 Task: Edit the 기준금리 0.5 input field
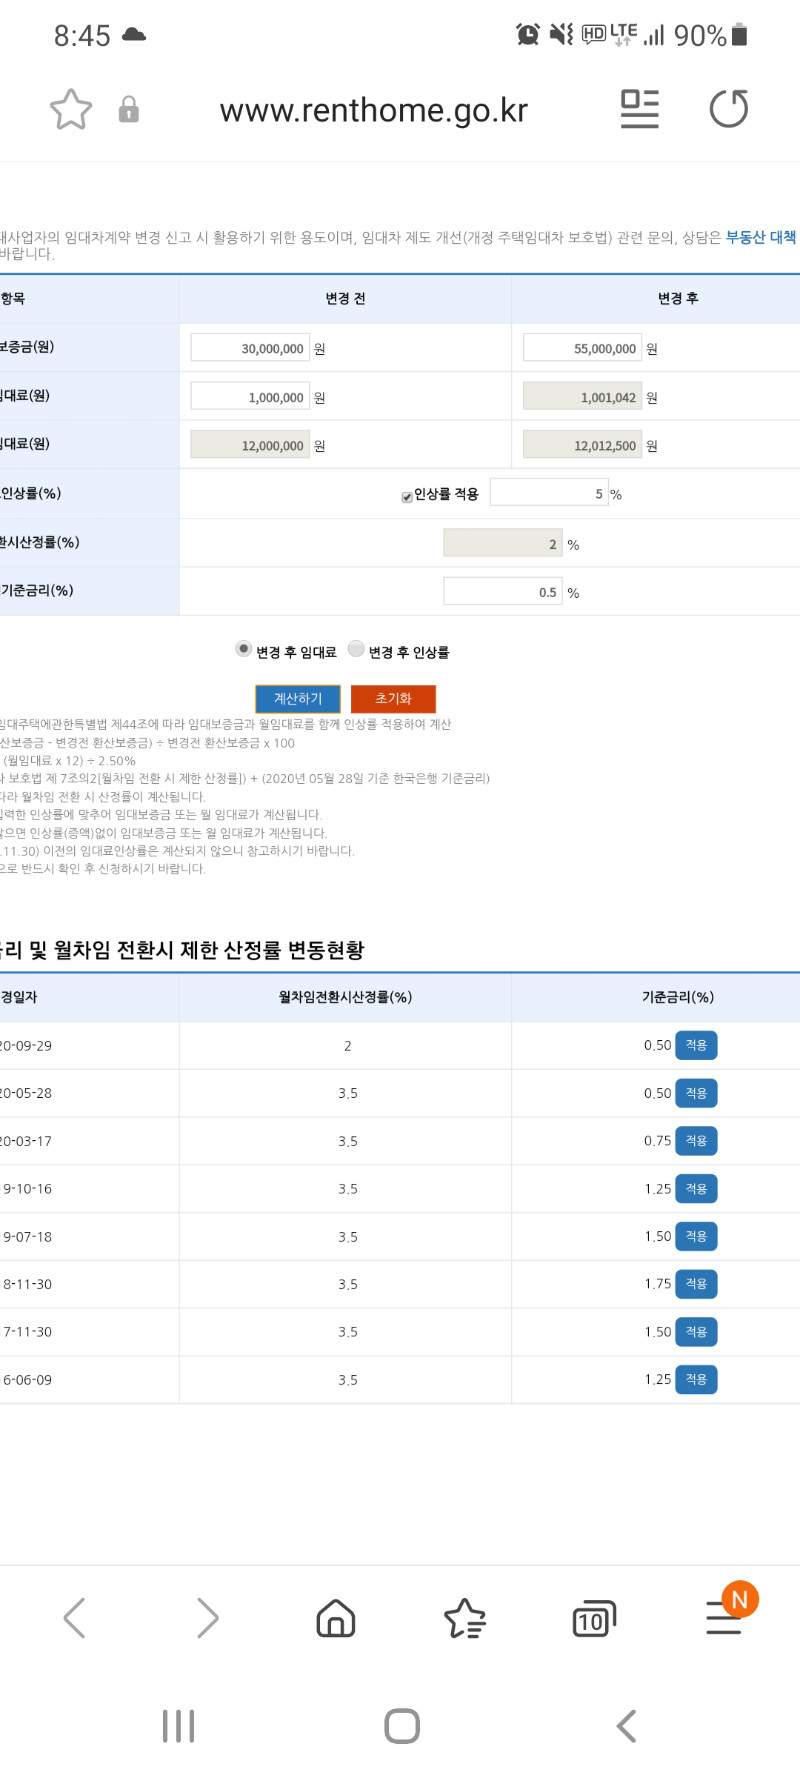click(x=503, y=592)
